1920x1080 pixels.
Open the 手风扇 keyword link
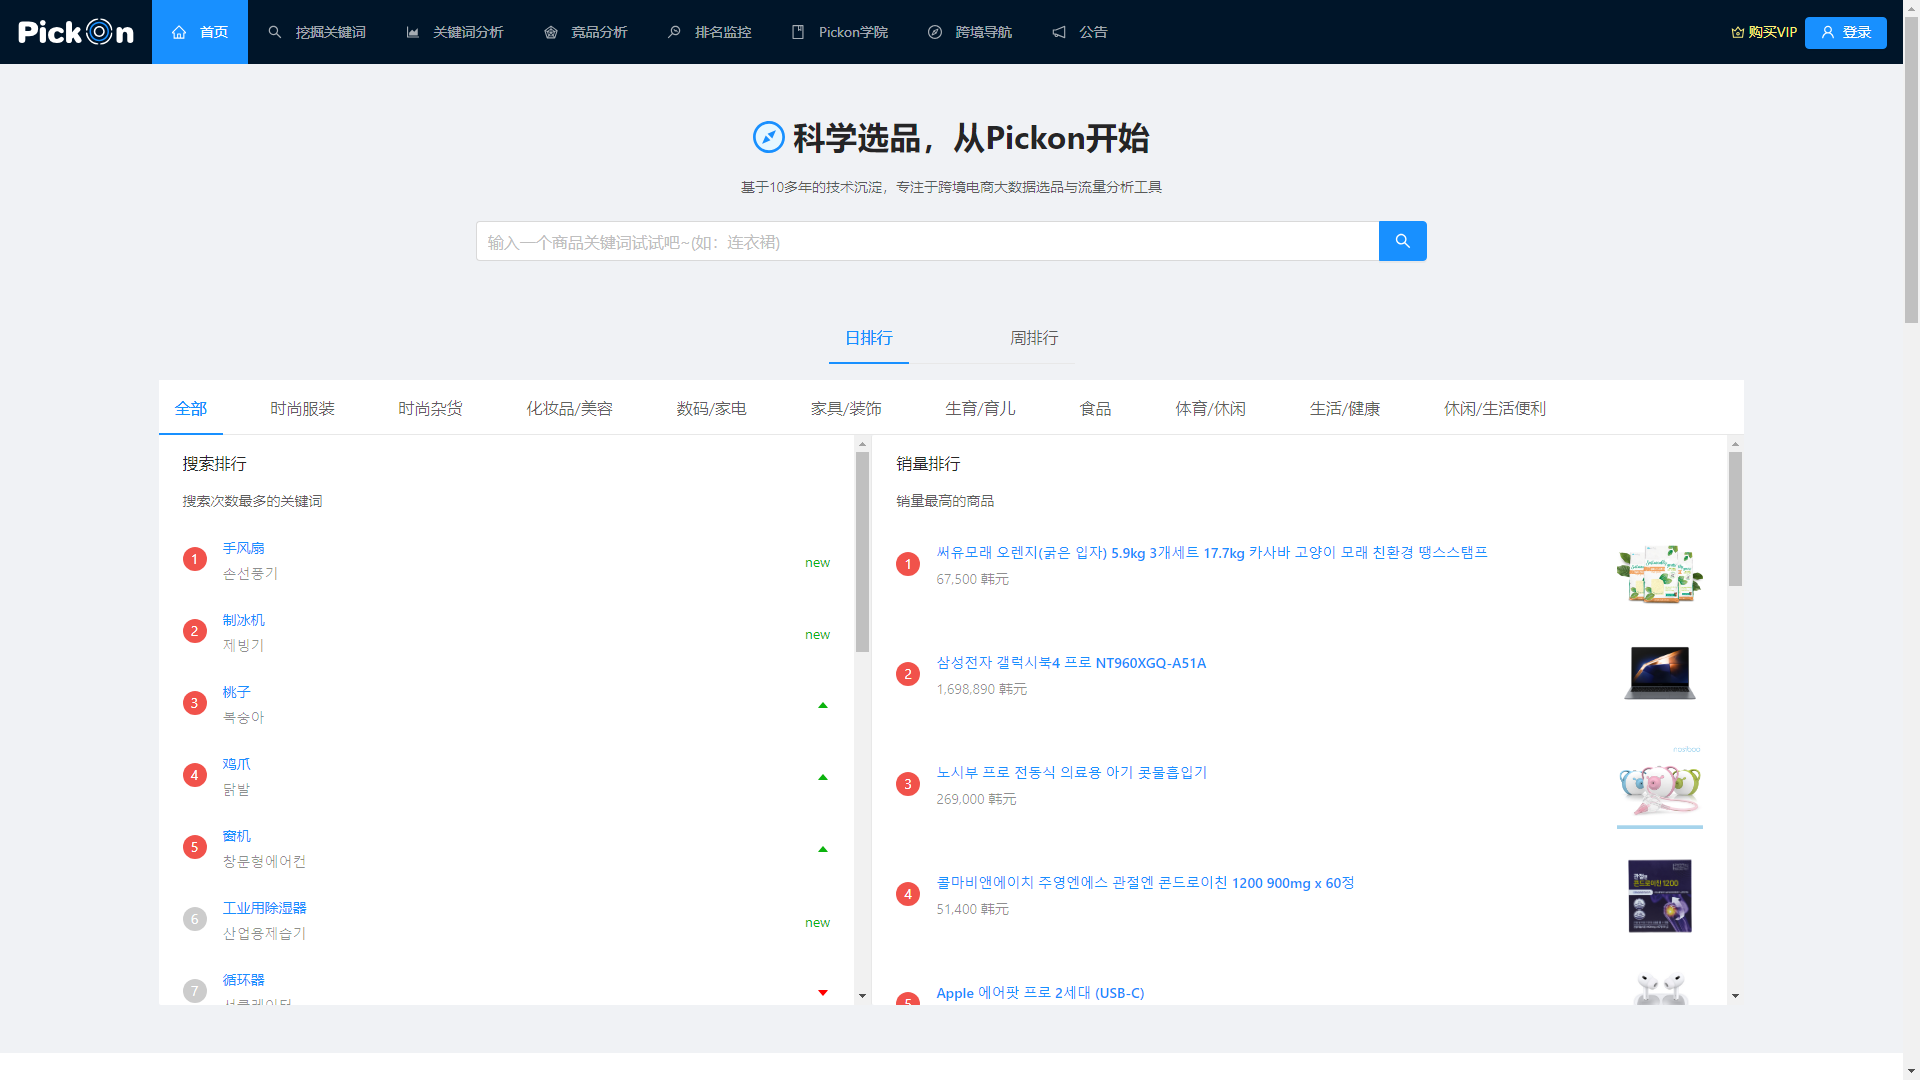[244, 547]
